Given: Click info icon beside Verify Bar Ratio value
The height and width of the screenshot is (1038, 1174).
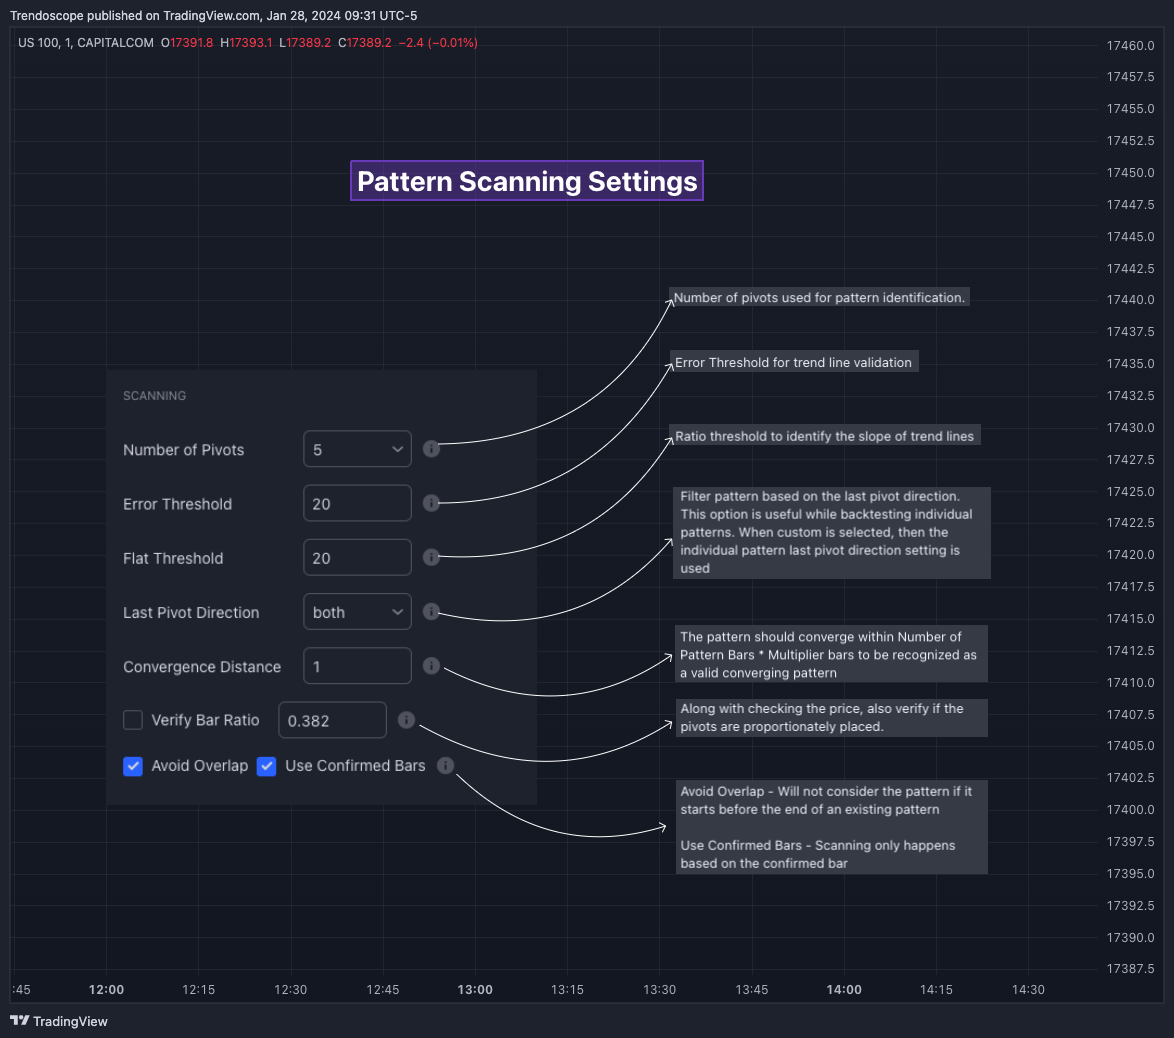Looking at the screenshot, I should pyautogui.click(x=407, y=720).
